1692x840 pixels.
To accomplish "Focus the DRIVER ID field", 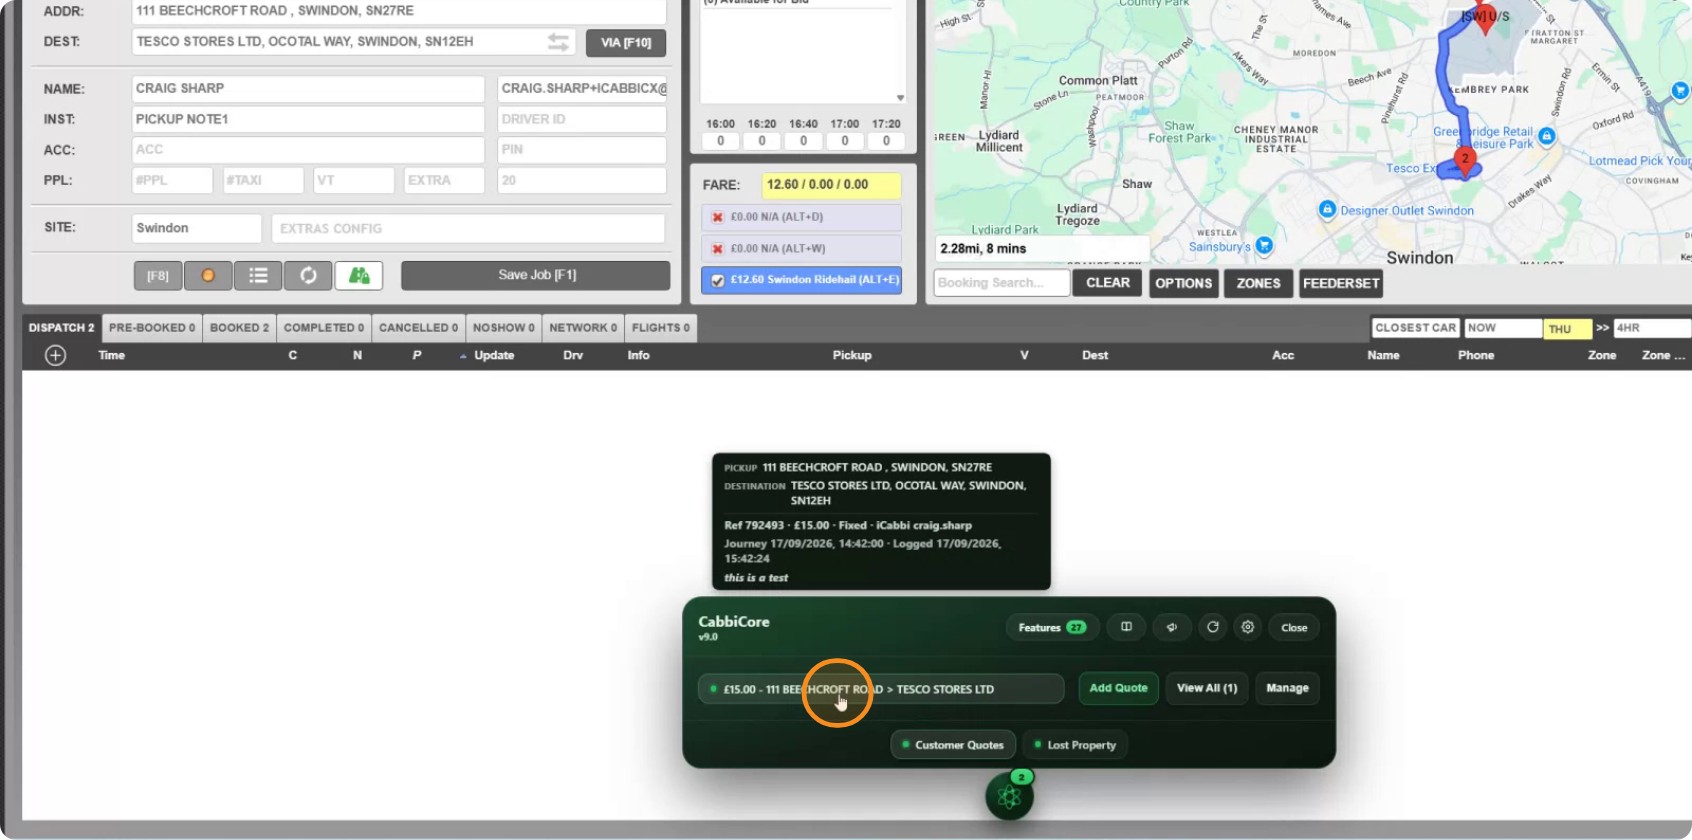I will [x=582, y=119].
